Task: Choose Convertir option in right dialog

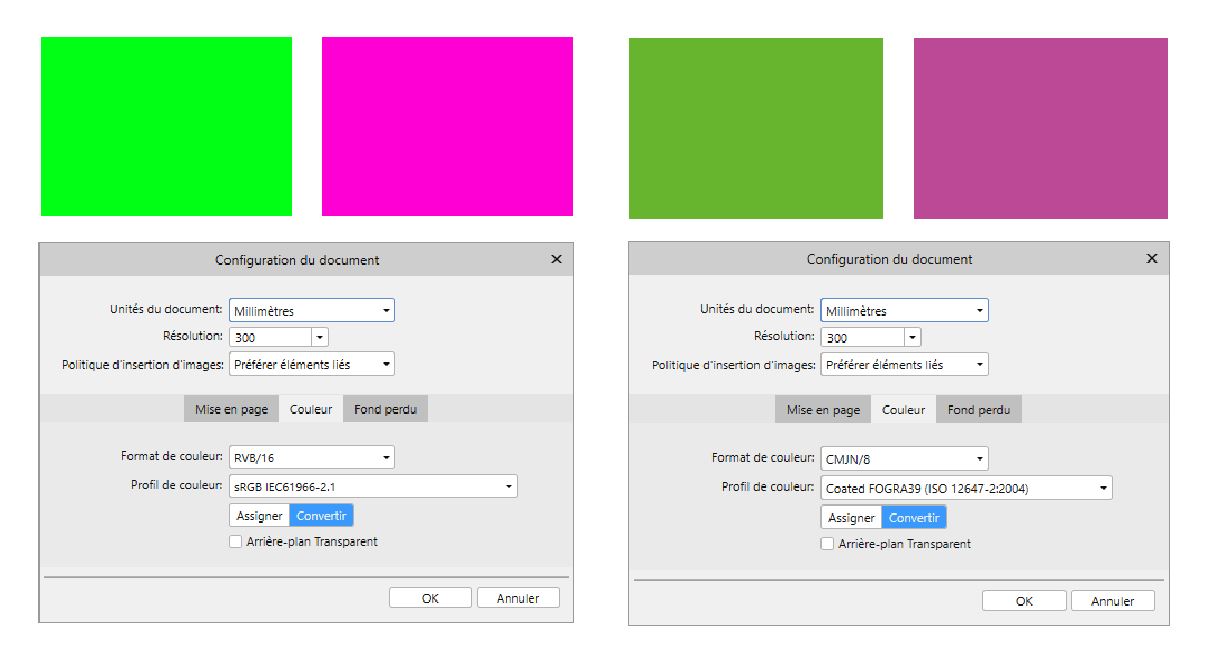Action: pos(914,517)
